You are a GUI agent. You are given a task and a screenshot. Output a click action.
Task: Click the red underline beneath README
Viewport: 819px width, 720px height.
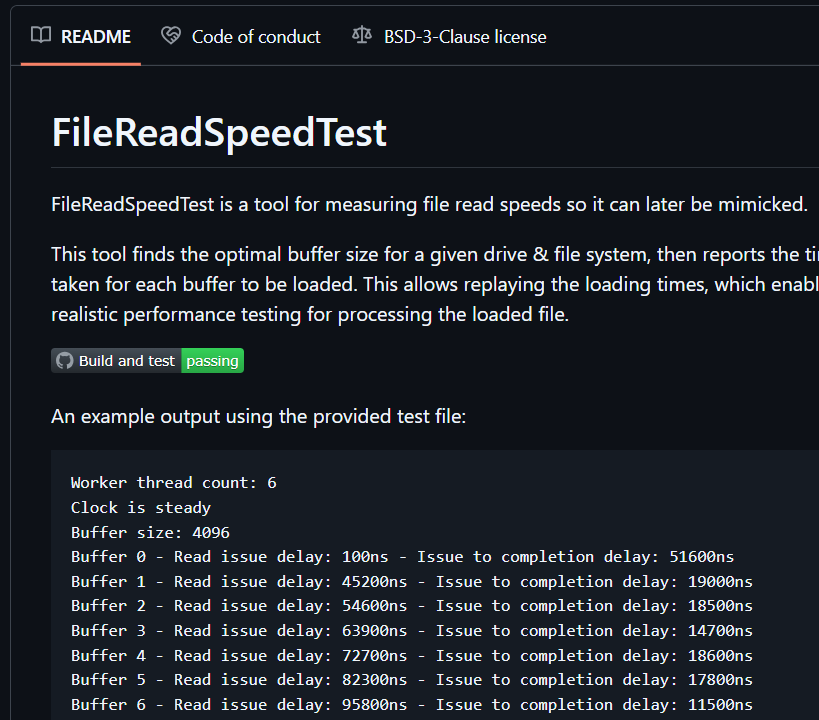tap(80, 64)
